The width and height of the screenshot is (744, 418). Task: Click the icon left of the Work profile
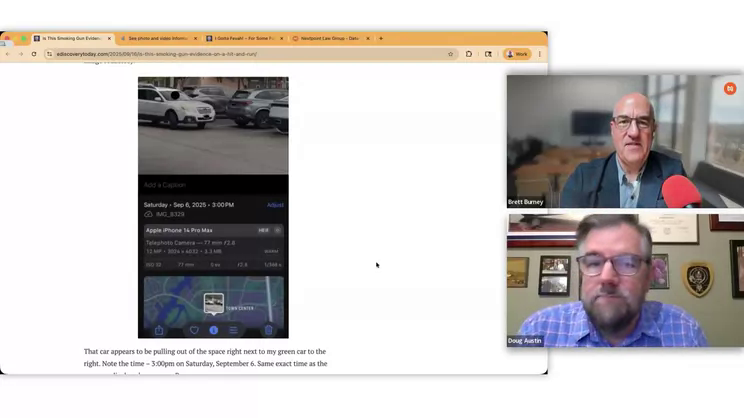coord(488,54)
